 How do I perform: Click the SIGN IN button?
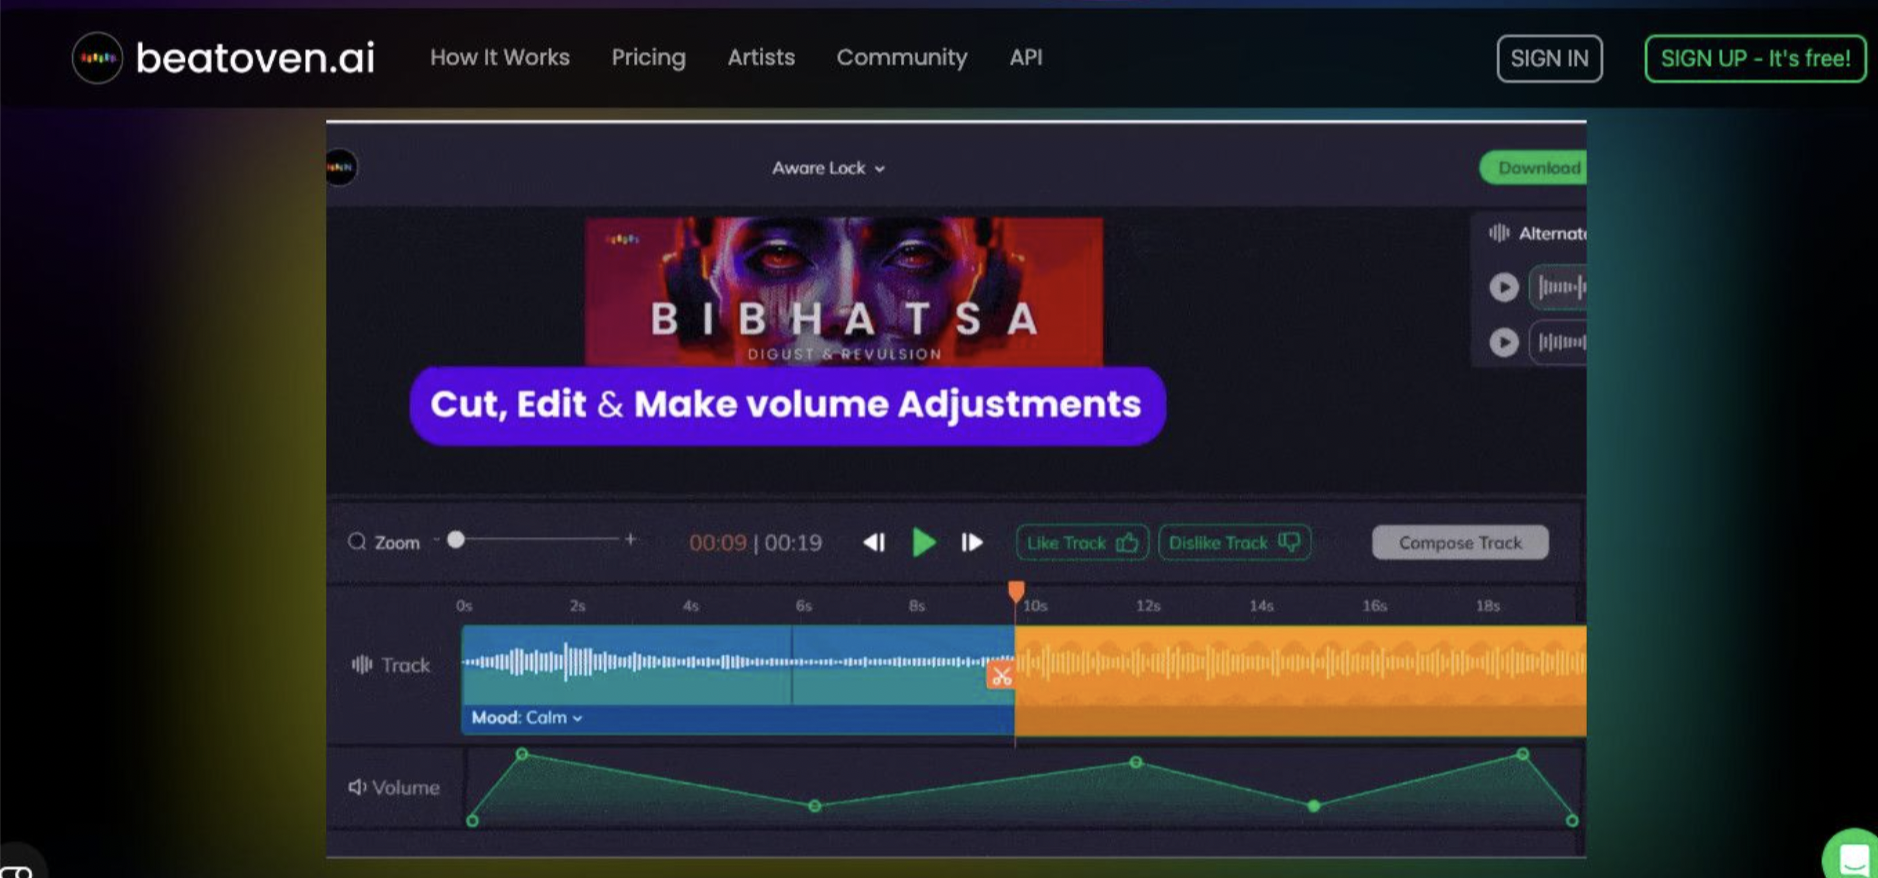1549,59
